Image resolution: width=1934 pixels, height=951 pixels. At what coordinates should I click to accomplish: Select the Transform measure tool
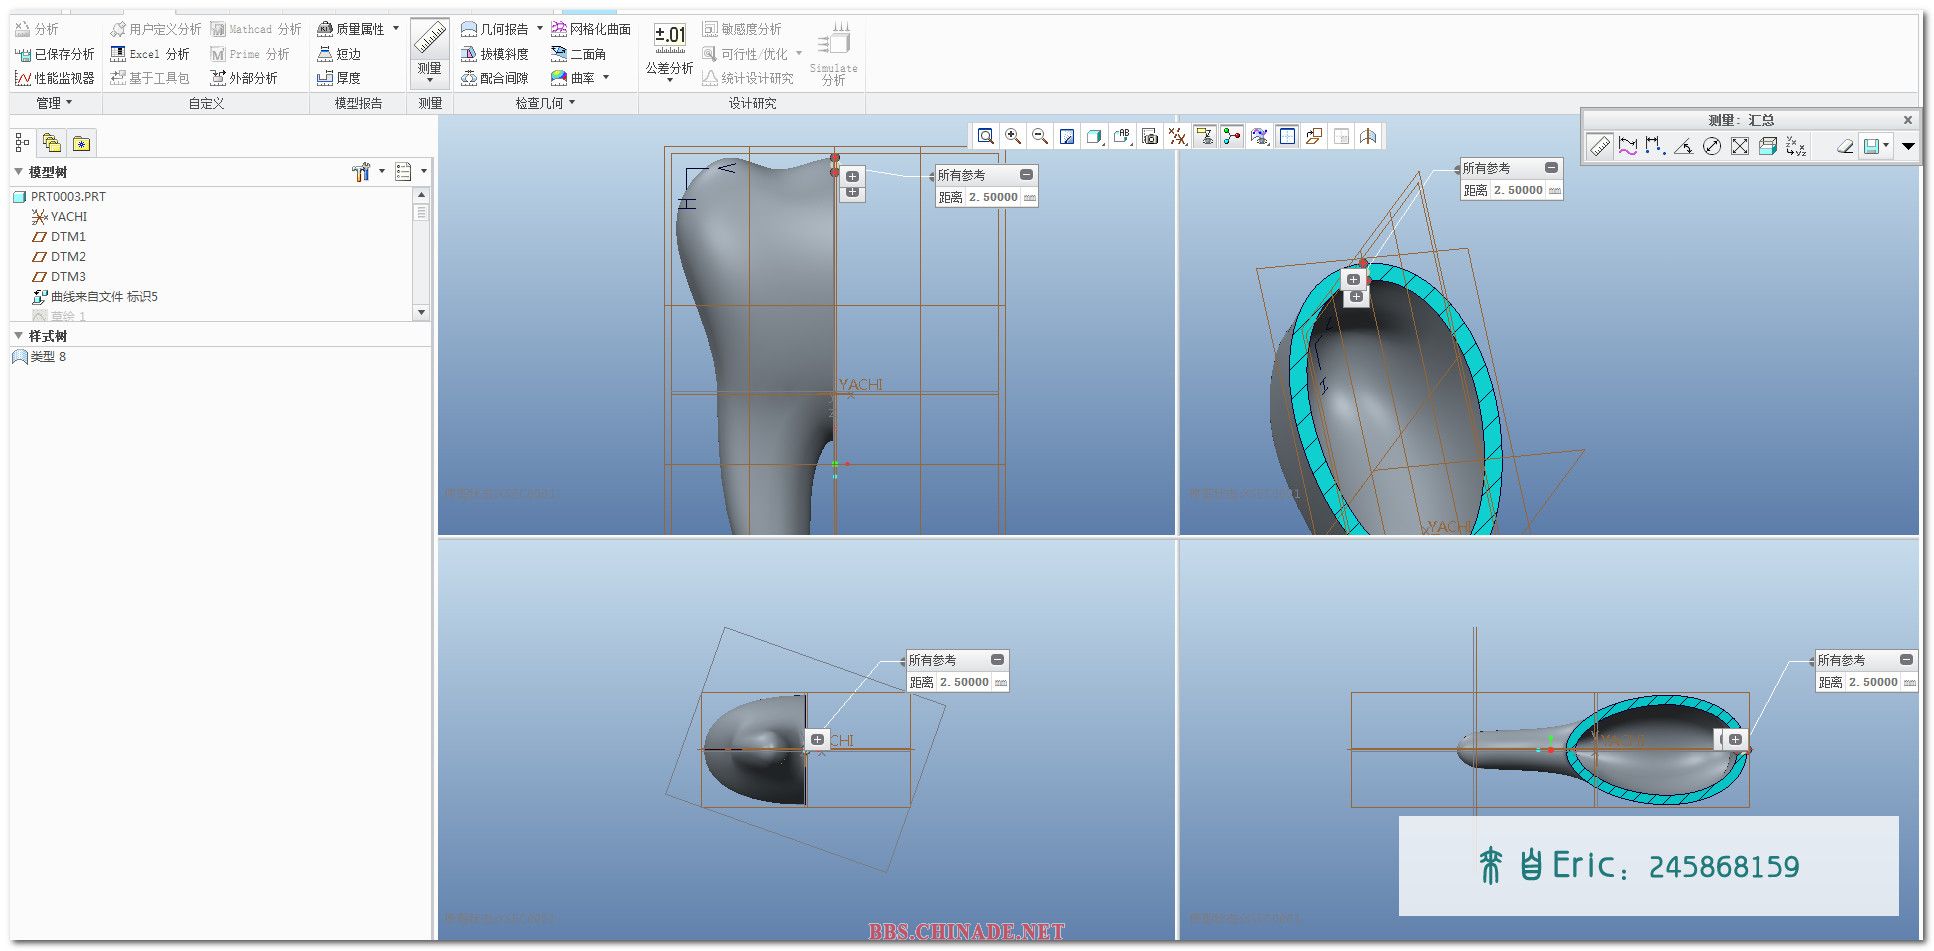click(1796, 146)
